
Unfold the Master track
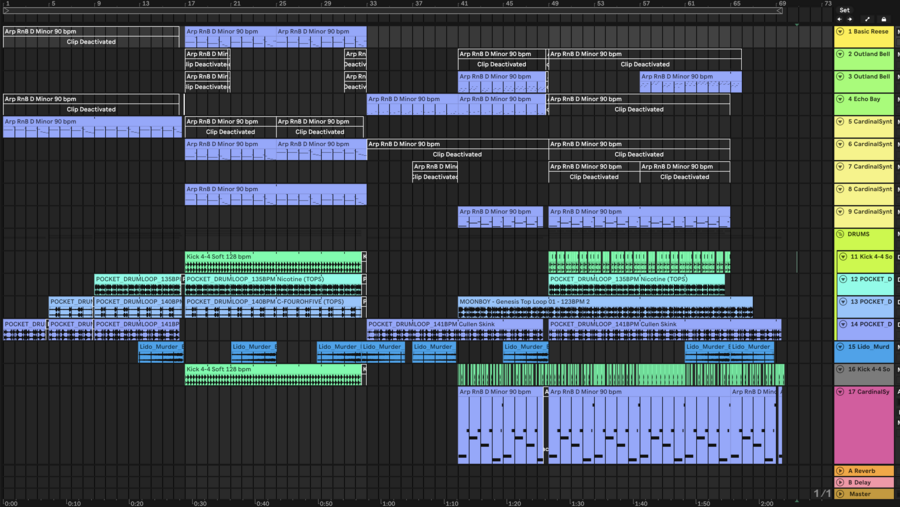[841, 494]
